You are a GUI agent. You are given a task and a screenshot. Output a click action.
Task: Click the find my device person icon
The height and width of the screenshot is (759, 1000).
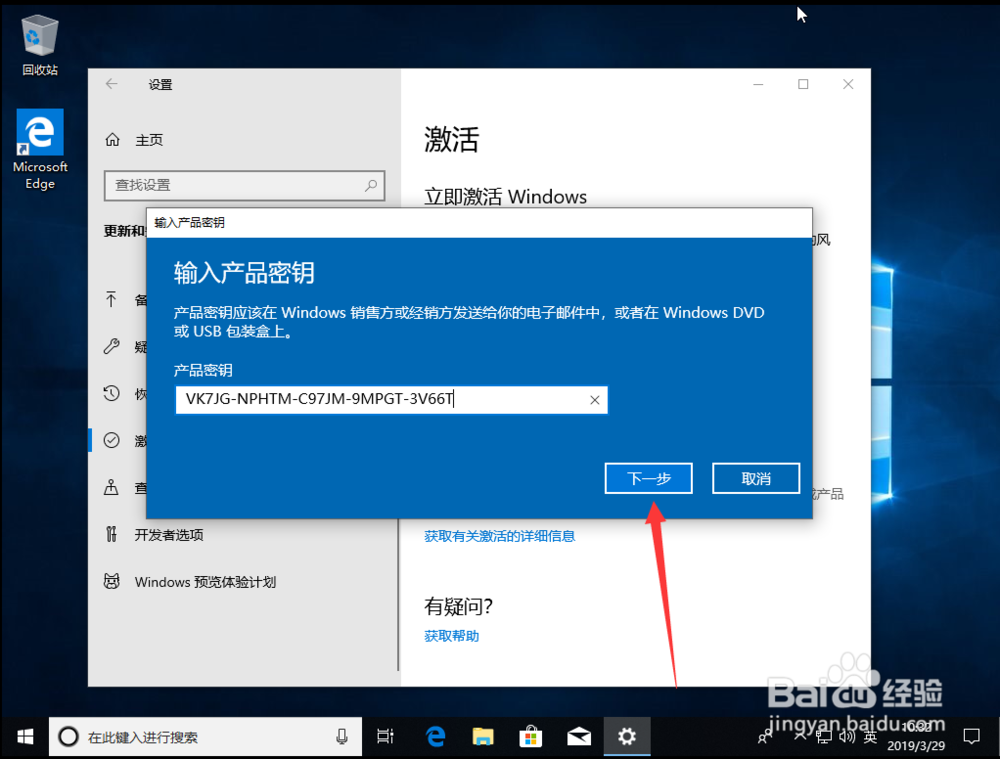pos(112,487)
